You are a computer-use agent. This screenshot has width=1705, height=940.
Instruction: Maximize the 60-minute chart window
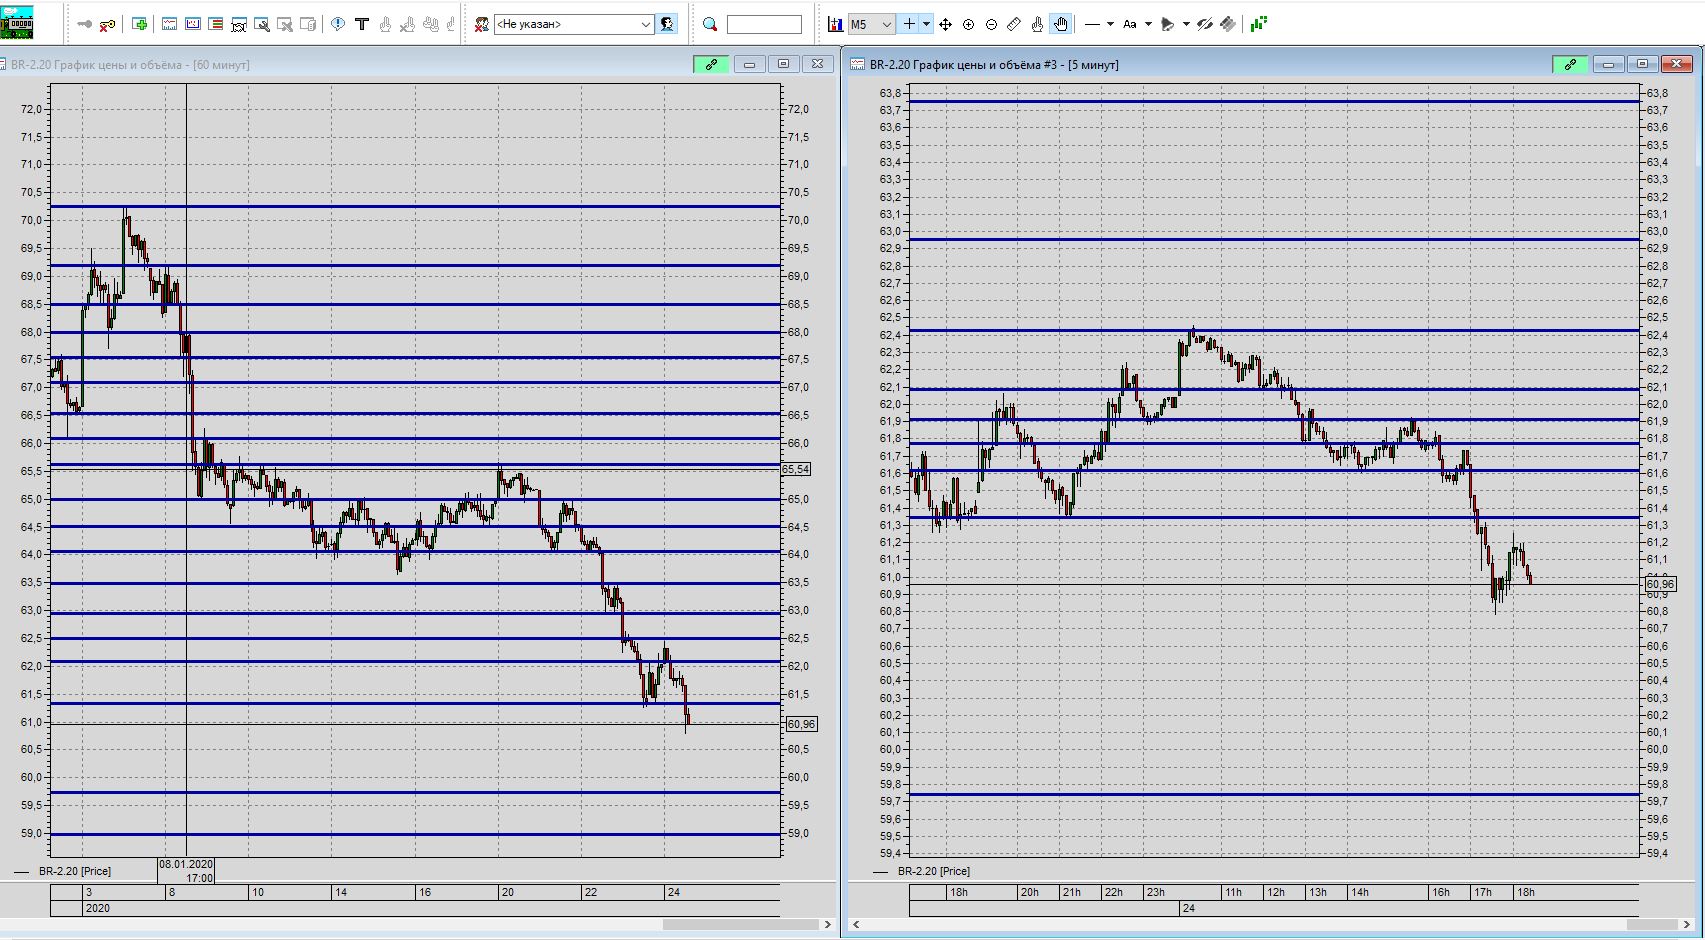(783, 64)
